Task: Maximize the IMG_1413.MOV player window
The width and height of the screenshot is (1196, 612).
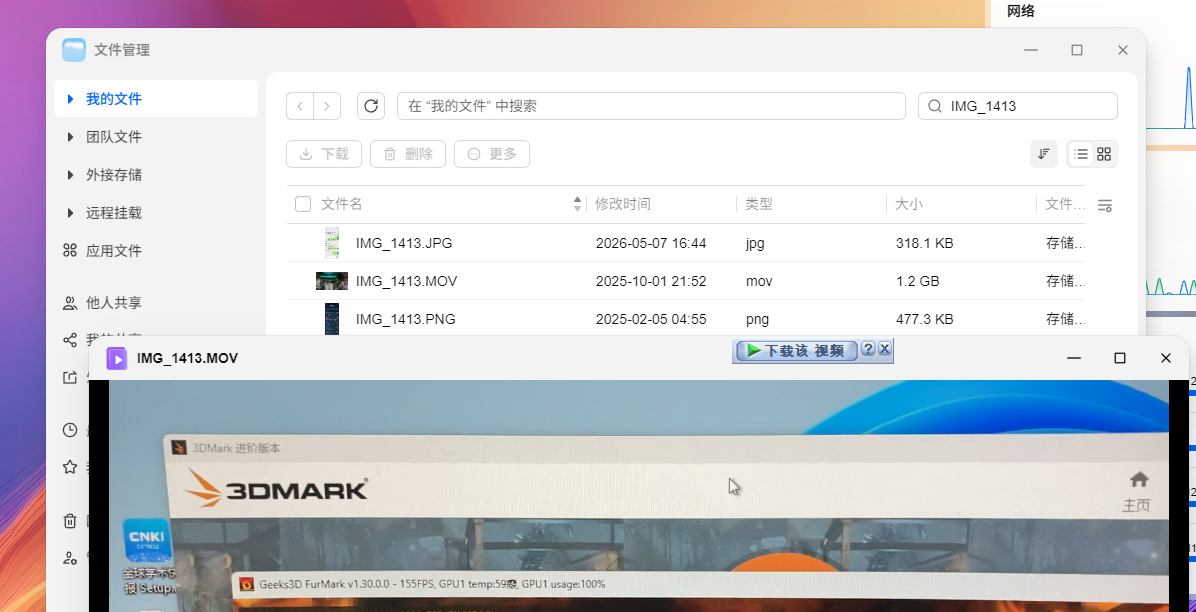Action: [x=1120, y=358]
